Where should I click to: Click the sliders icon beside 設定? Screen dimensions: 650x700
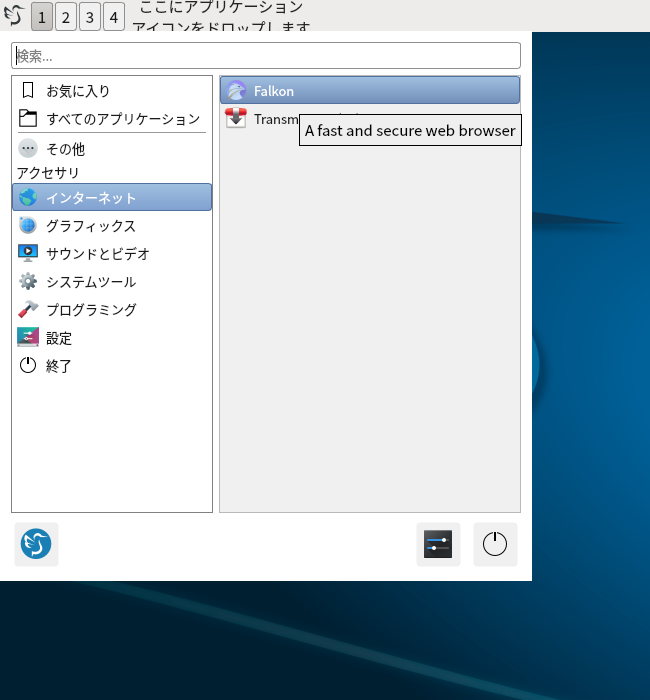pyautogui.click(x=28, y=337)
